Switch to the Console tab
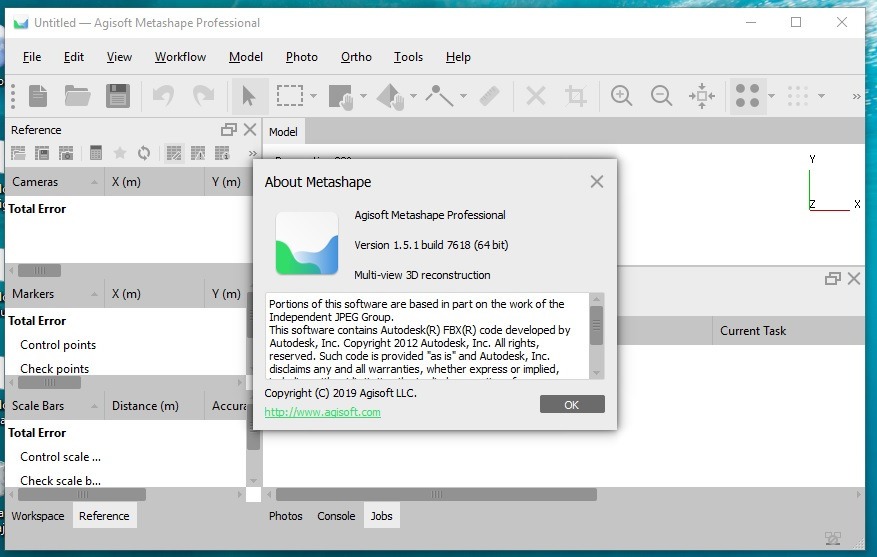The height and width of the screenshot is (557, 877). coord(336,516)
